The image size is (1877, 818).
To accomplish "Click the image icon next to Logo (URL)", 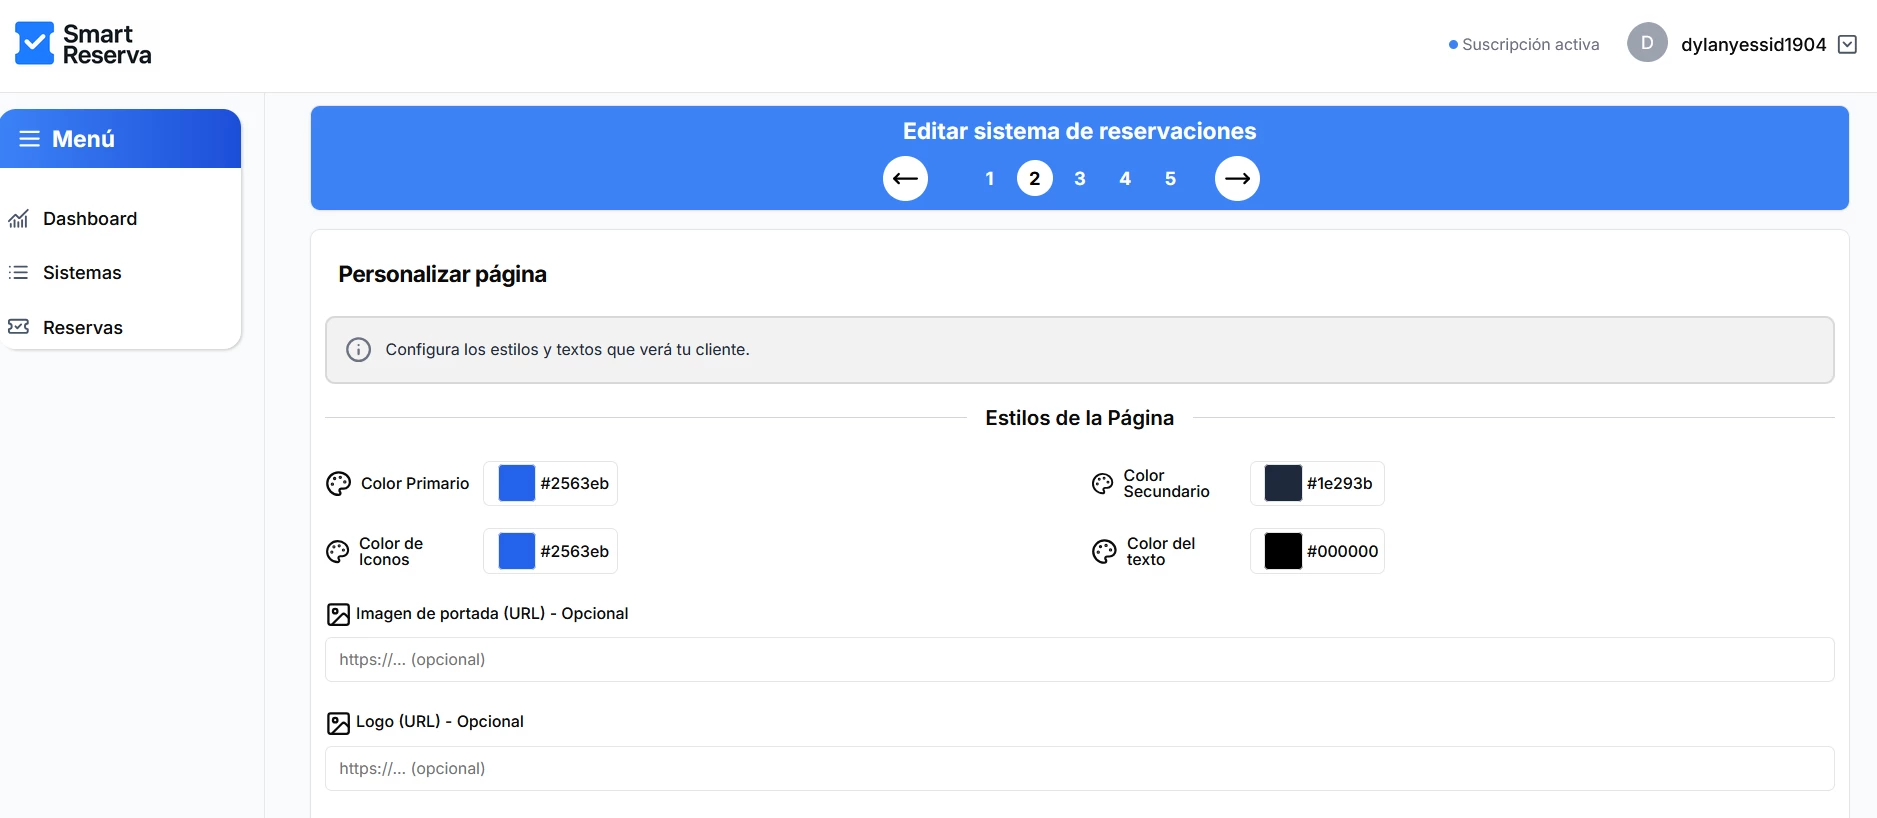I will coord(339,723).
